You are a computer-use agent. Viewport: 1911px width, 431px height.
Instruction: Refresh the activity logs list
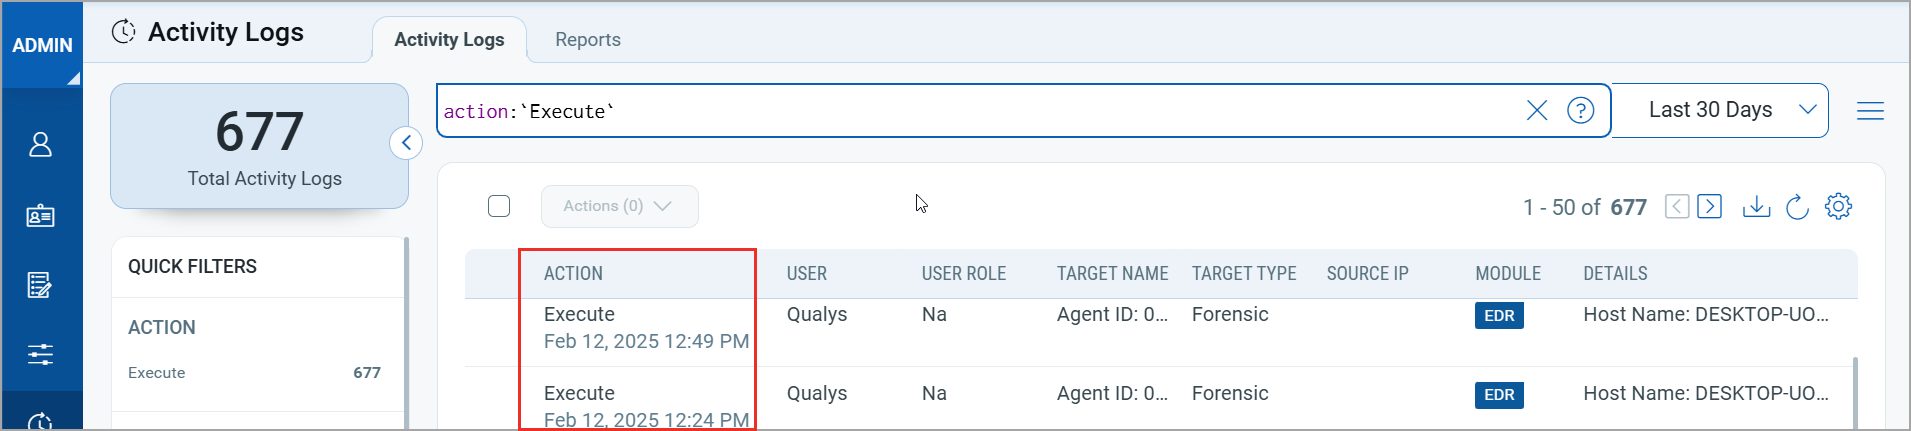(1797, 207)
